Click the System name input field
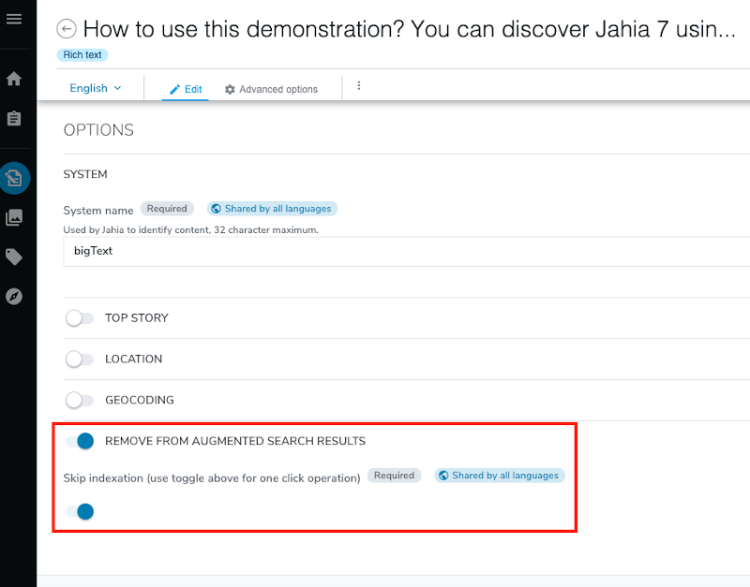Viewport: 750px width, 587px height. 407,251
